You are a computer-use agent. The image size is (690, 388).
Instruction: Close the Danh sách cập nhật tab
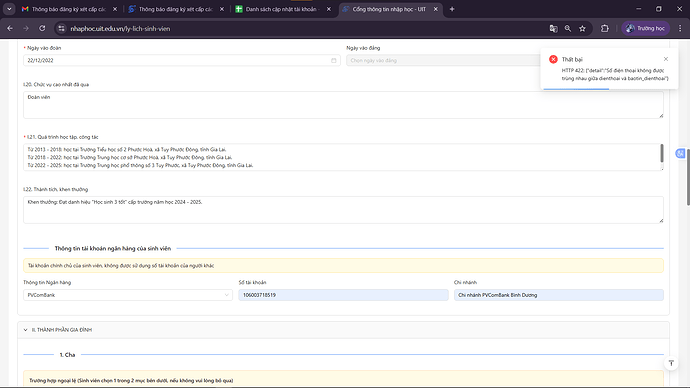(x=329, y=9)
